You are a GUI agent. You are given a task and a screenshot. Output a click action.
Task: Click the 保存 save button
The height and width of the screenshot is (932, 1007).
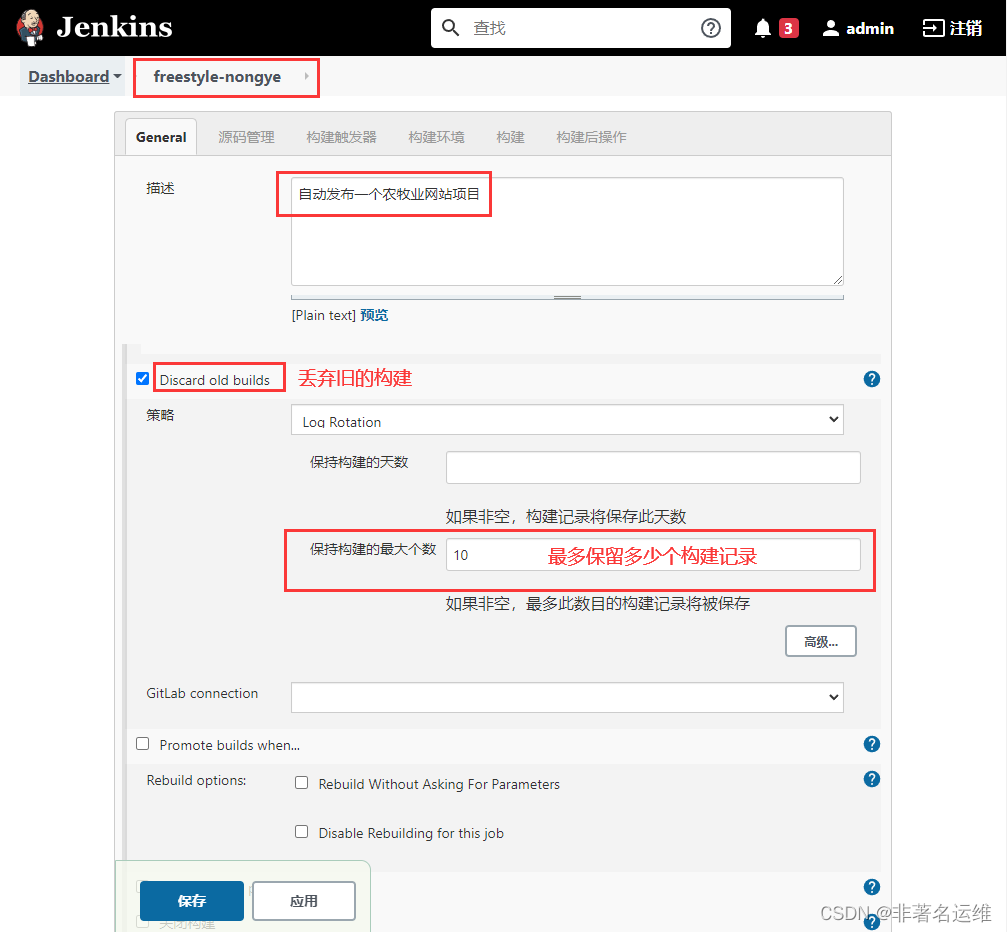click(191, 901)
